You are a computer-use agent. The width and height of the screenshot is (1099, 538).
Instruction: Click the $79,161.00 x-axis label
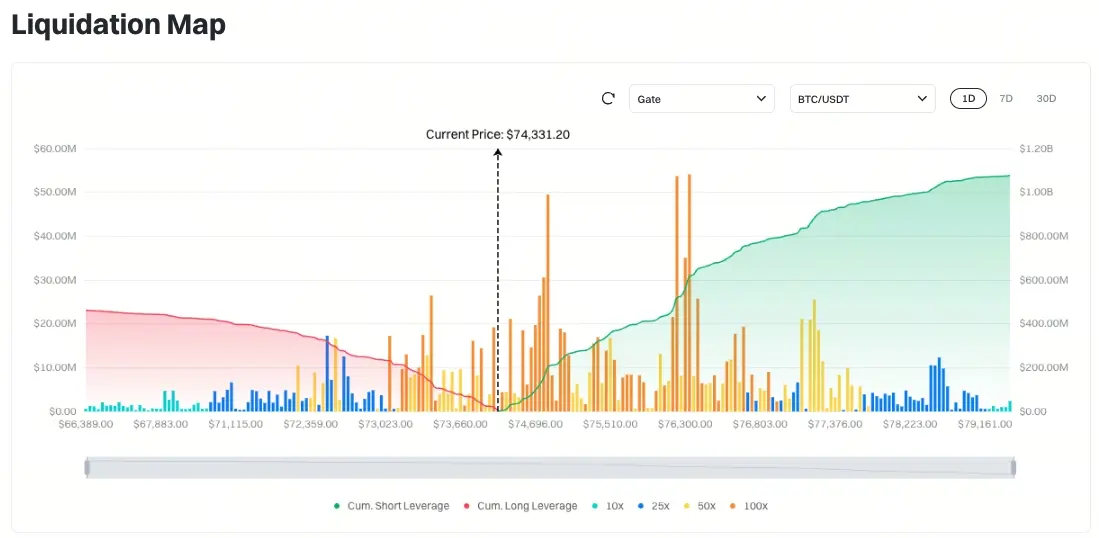985,425
